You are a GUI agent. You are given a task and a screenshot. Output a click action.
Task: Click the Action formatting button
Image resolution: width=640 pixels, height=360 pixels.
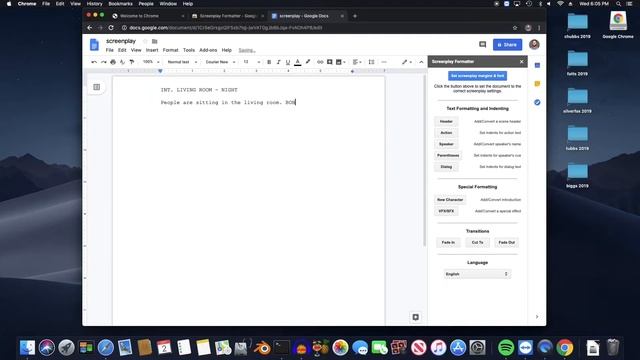pyautogui.click(x=446, y=133)
